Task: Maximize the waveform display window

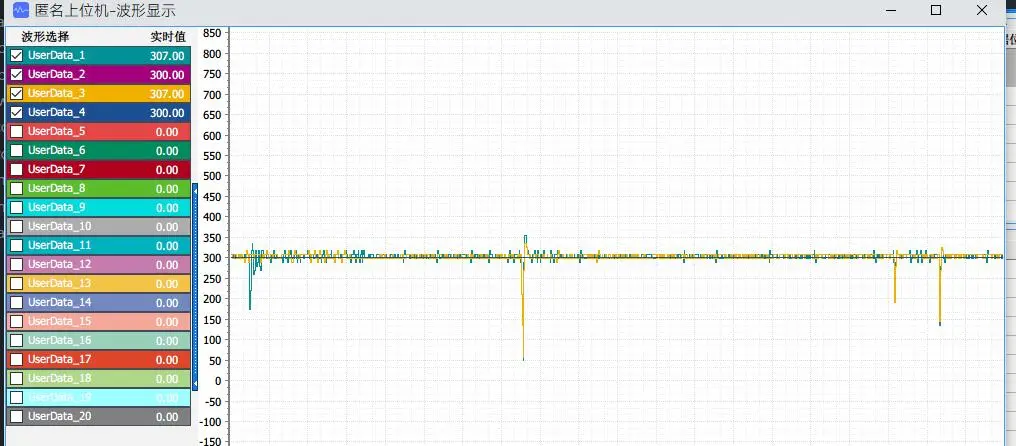Action: click(x=936, y=10)
